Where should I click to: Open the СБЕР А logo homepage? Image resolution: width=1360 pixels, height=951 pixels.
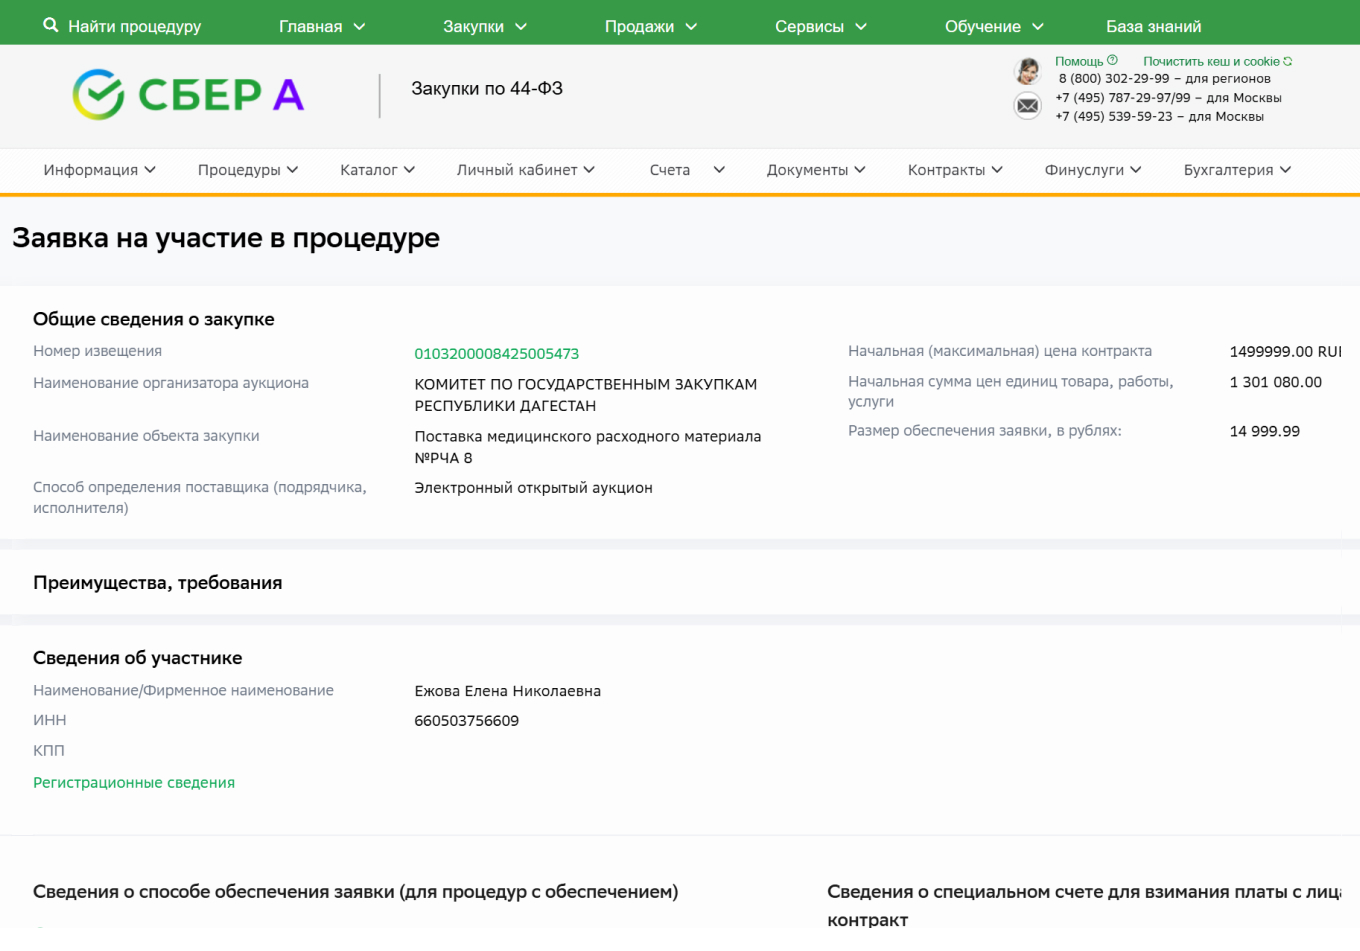coord(186,93)
